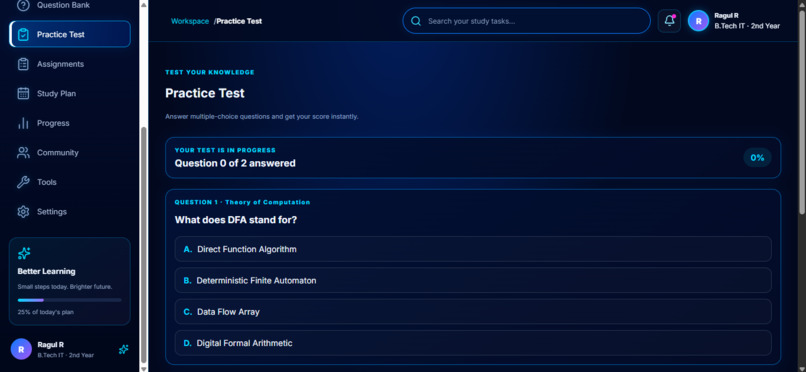
Task: Focus the Search your study tasks field
Action: pyautogui.click(x=526, y=21)
